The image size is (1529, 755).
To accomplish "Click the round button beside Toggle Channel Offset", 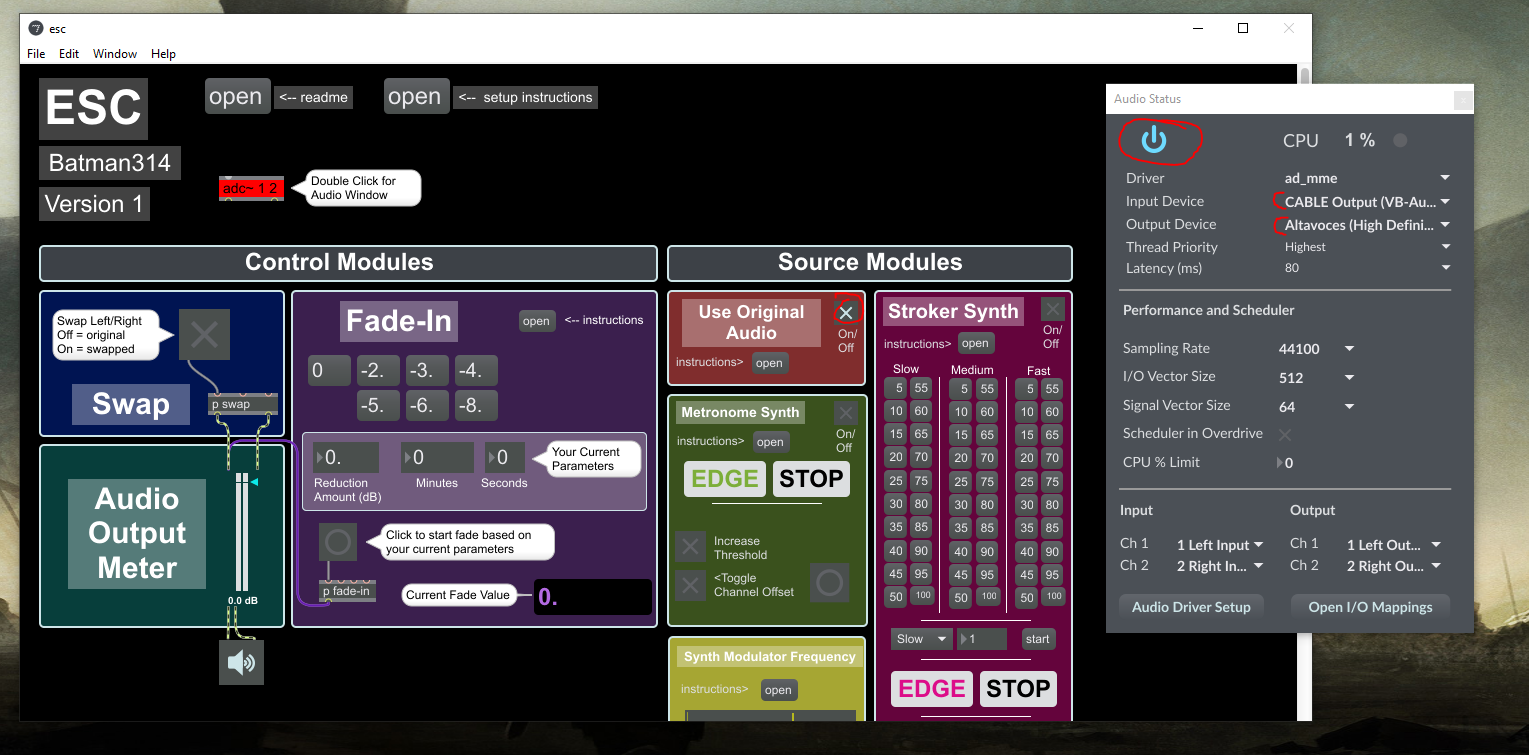I will point(829,583).
